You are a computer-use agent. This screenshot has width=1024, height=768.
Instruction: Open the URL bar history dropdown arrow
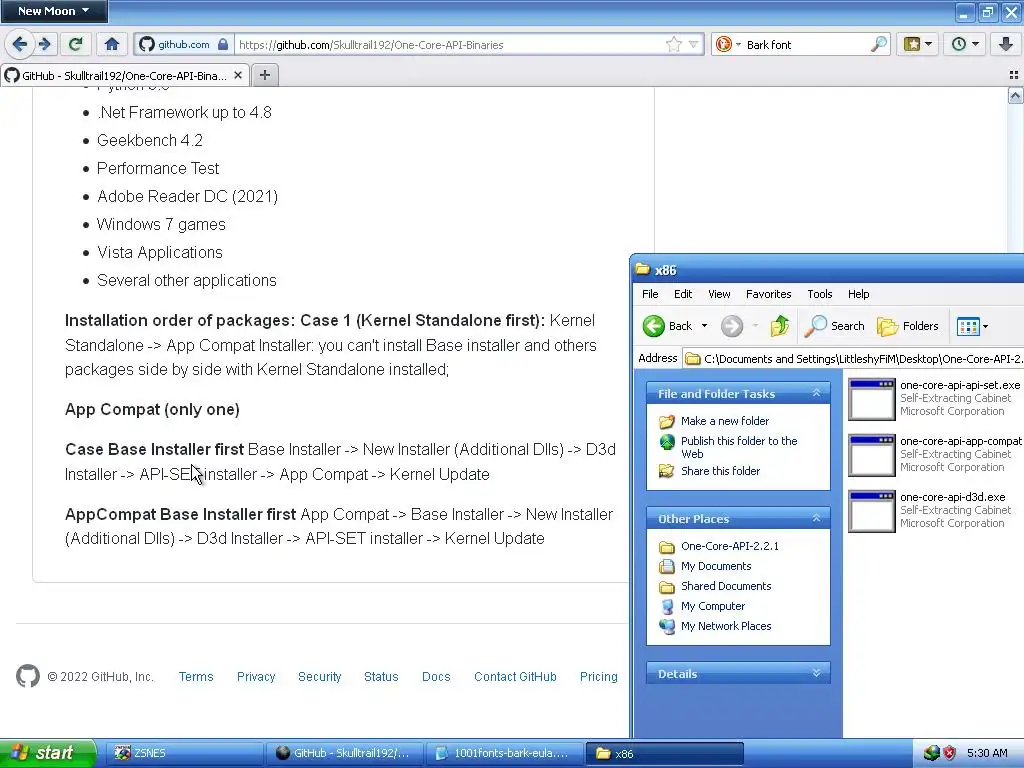click(x=694, y=44)
